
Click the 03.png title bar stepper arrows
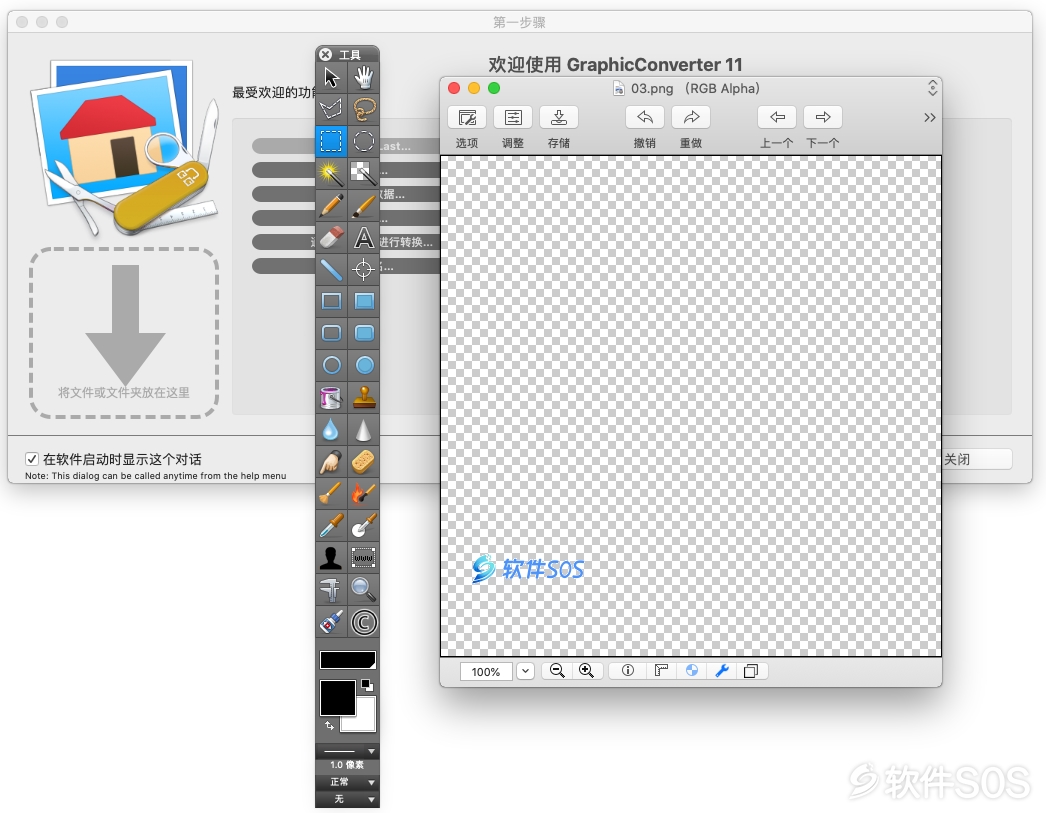[933, 88]
